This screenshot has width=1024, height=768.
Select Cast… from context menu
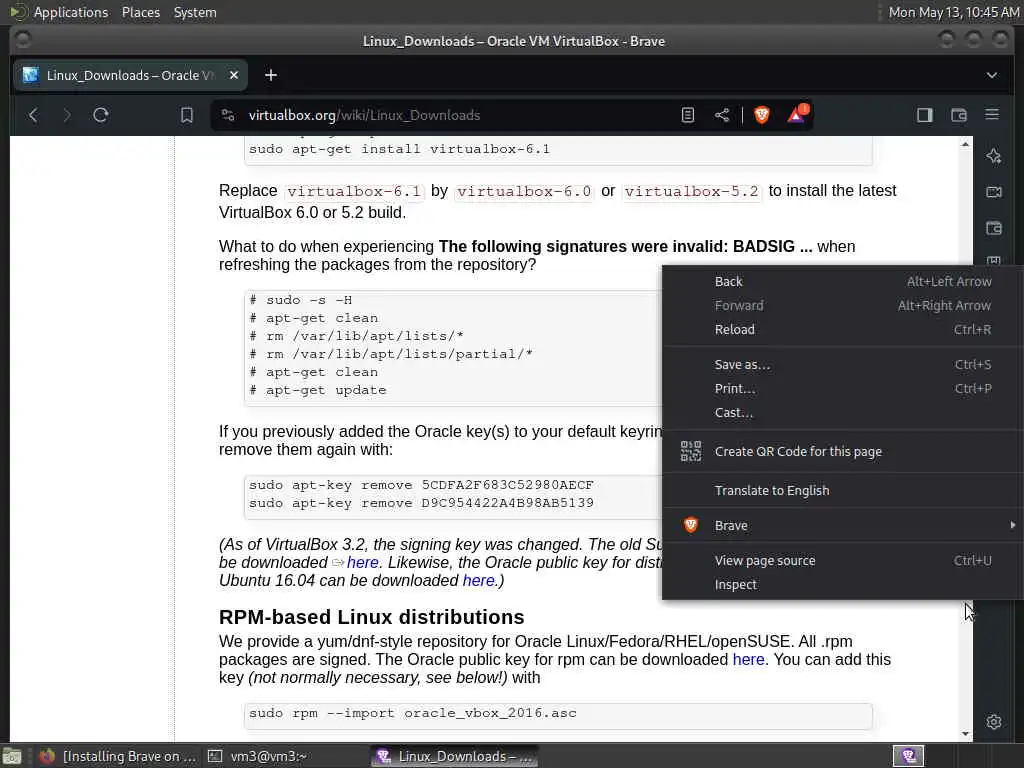842,413
